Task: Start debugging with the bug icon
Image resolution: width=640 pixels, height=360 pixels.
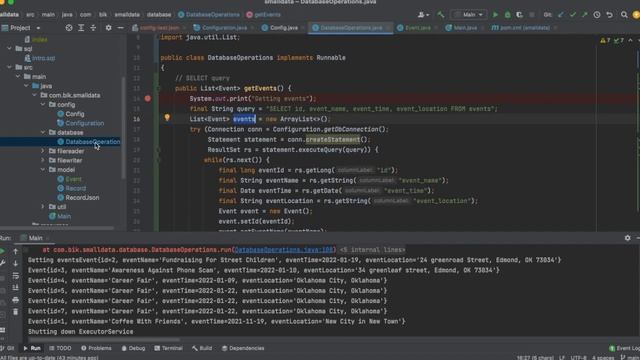Action: pos(507,15)
